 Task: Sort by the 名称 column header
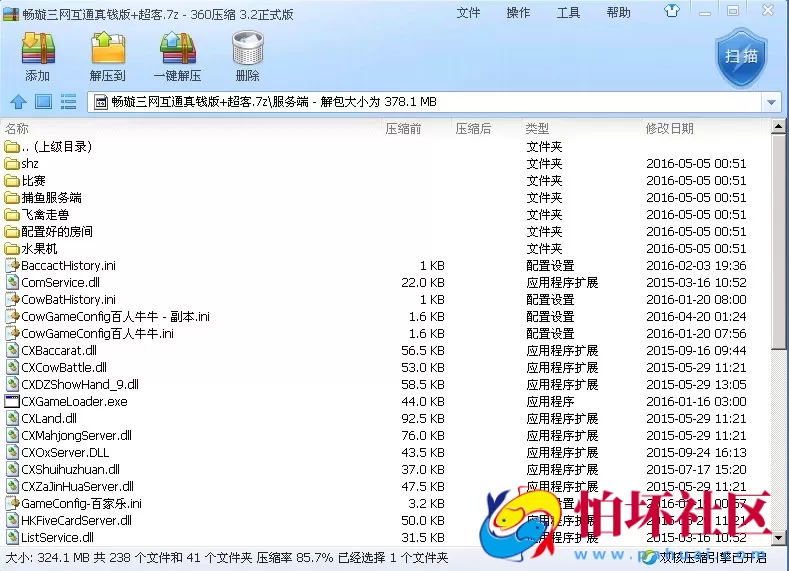tap(17, 129)
